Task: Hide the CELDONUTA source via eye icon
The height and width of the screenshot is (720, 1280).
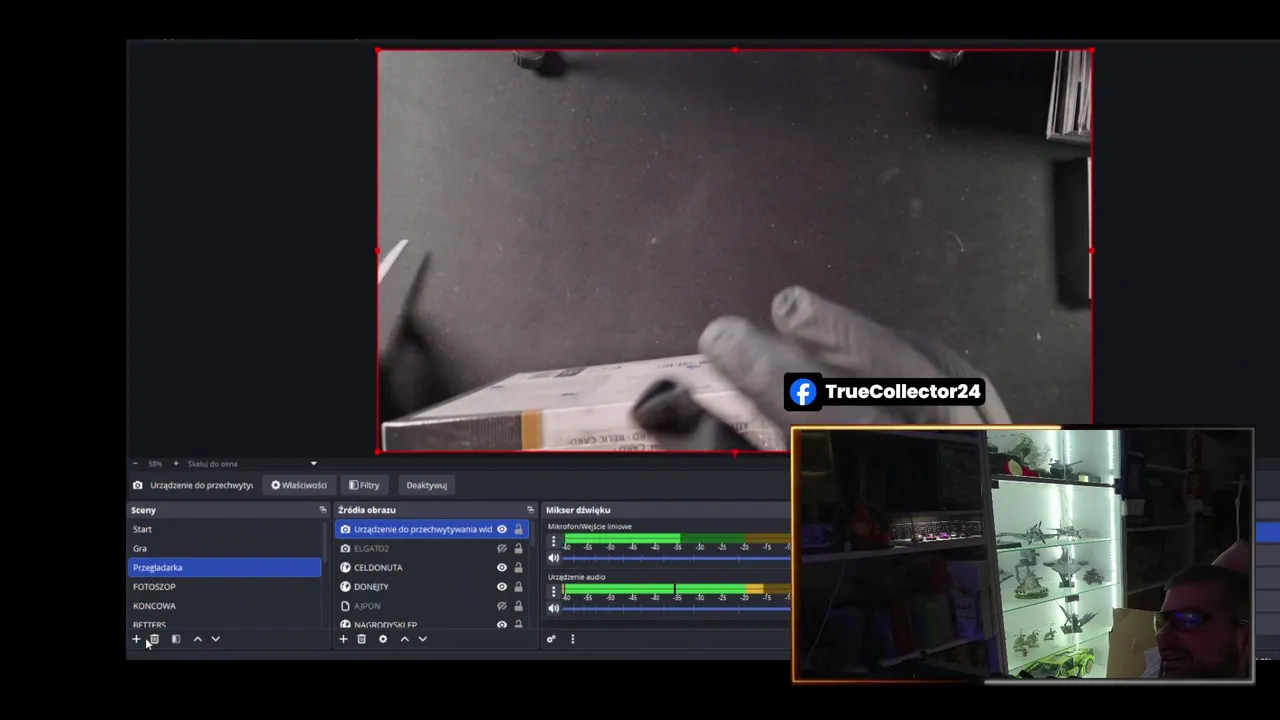Action: (x=502, y=567)
